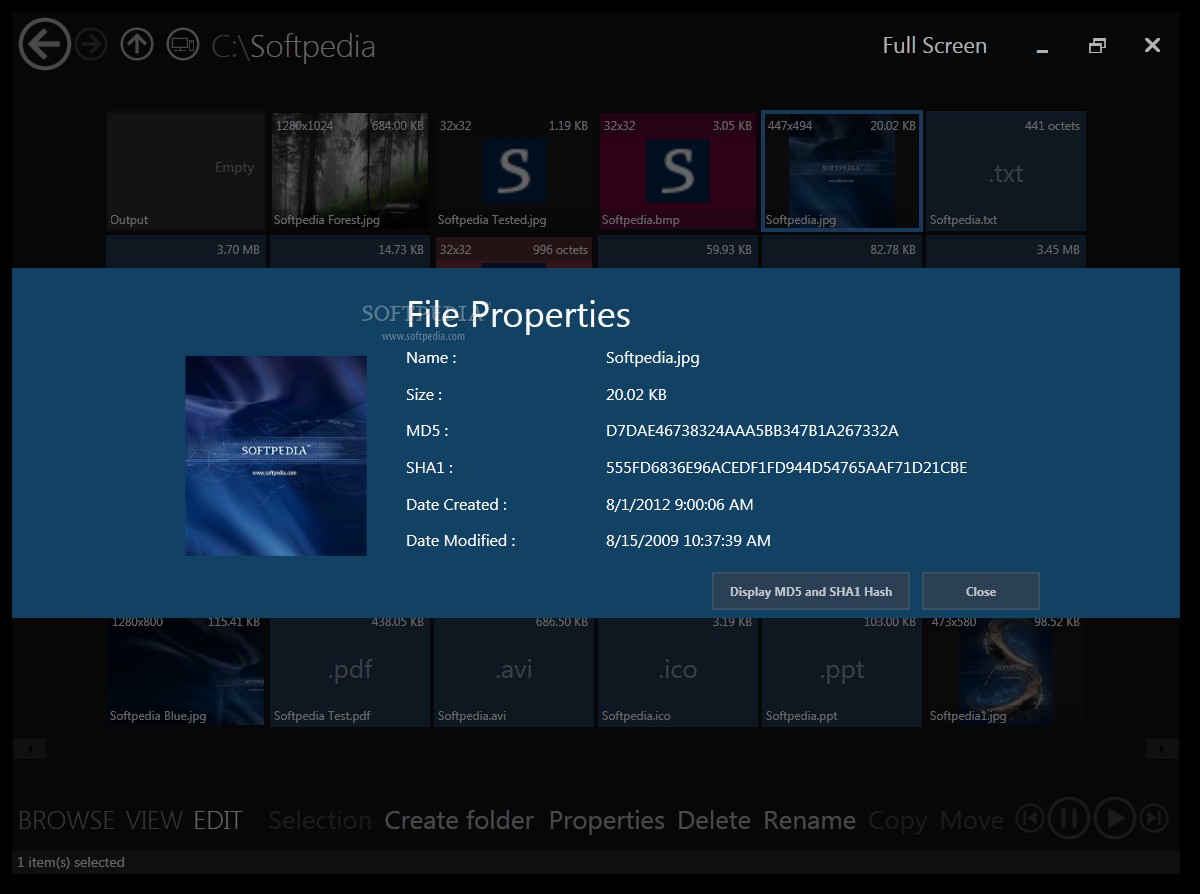Restore down the application window
The width and height of the screenshot is (1200, 894).
1097,46
